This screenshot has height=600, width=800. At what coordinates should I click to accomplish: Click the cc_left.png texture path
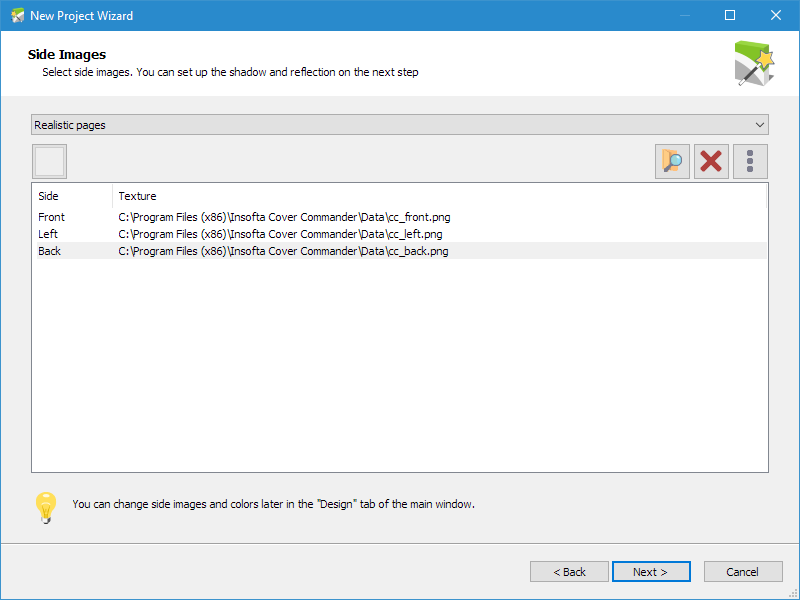coord(280,234)
